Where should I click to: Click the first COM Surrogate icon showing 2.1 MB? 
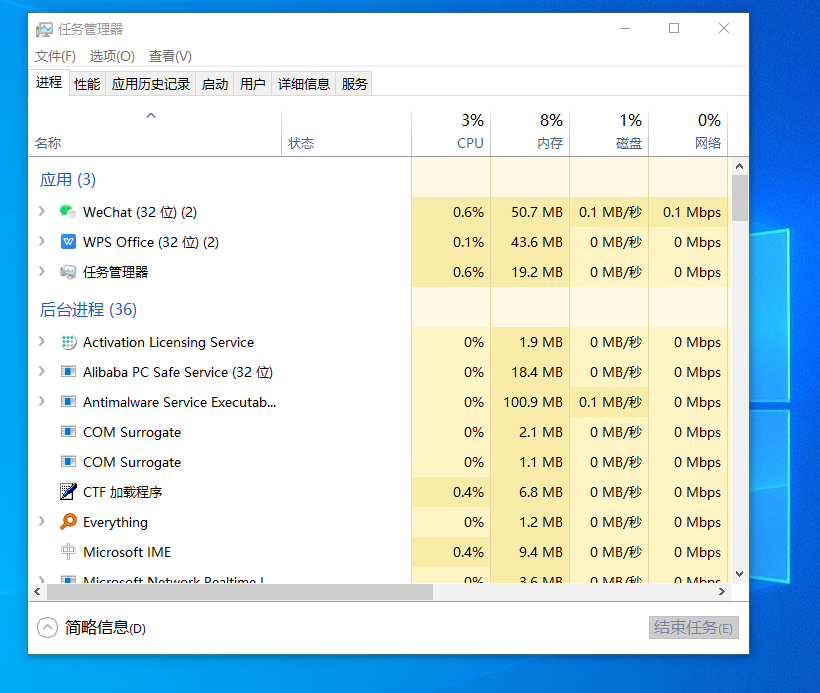pyautogui.click(x=68, y=432)
